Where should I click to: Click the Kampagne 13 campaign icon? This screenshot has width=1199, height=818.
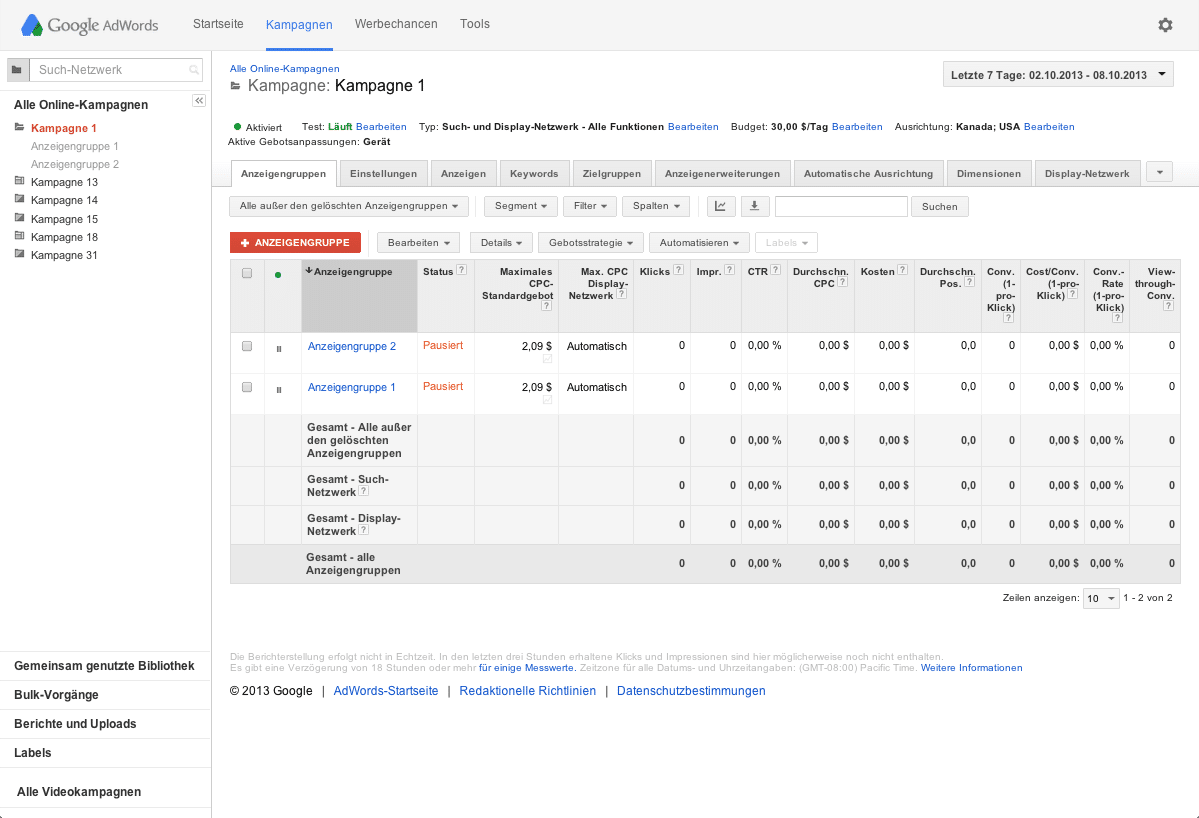tap(20, 181)
